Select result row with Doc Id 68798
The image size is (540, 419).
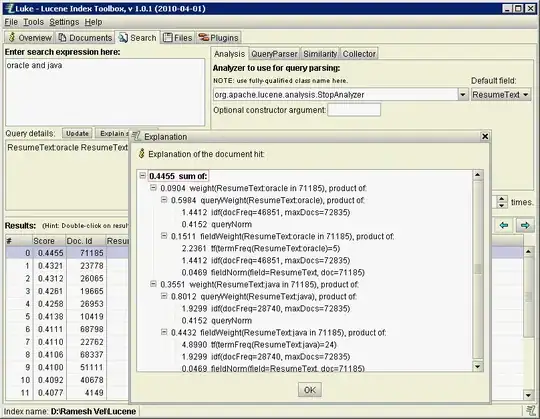click(x=67, y=329)
